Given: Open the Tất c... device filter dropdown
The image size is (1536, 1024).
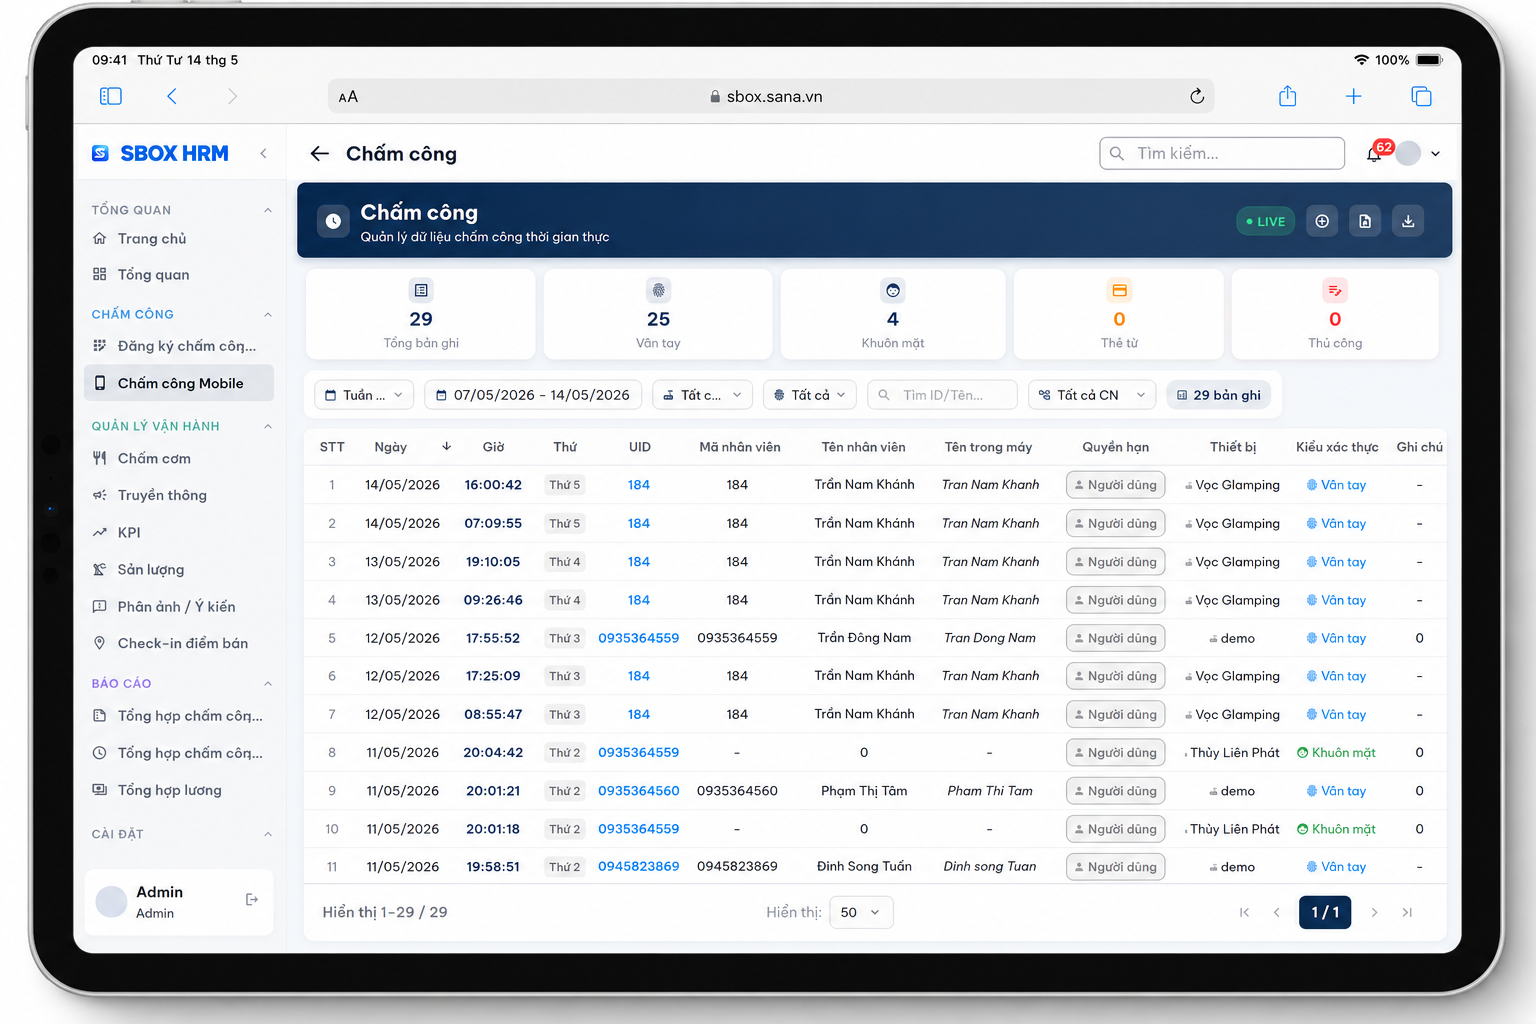Looking at the screenshot, I should pyautogui.click(x=702, y=395).
